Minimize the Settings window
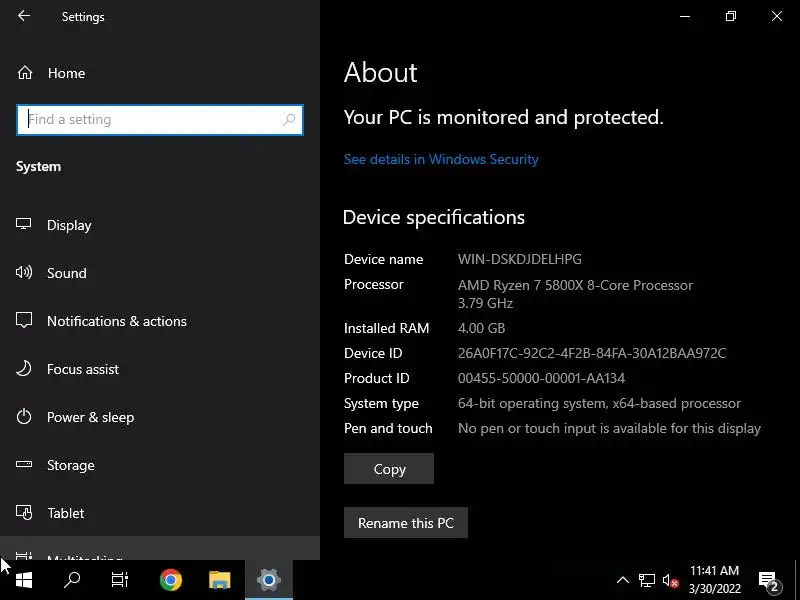The width and height of the screenshot is (800, 600). (685, 16)
